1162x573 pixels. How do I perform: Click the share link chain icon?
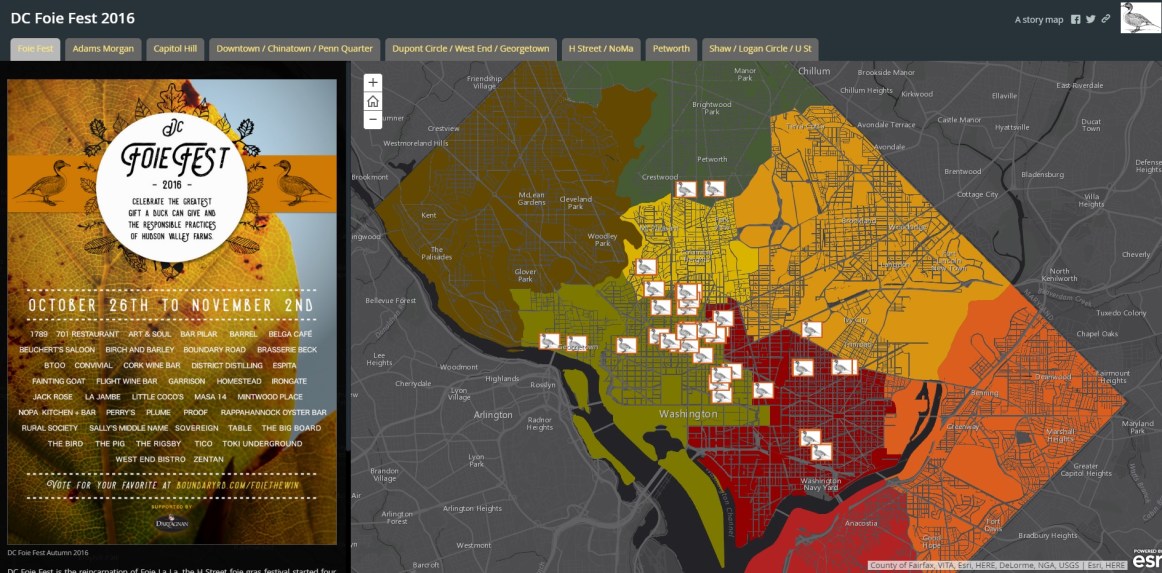1106,19
